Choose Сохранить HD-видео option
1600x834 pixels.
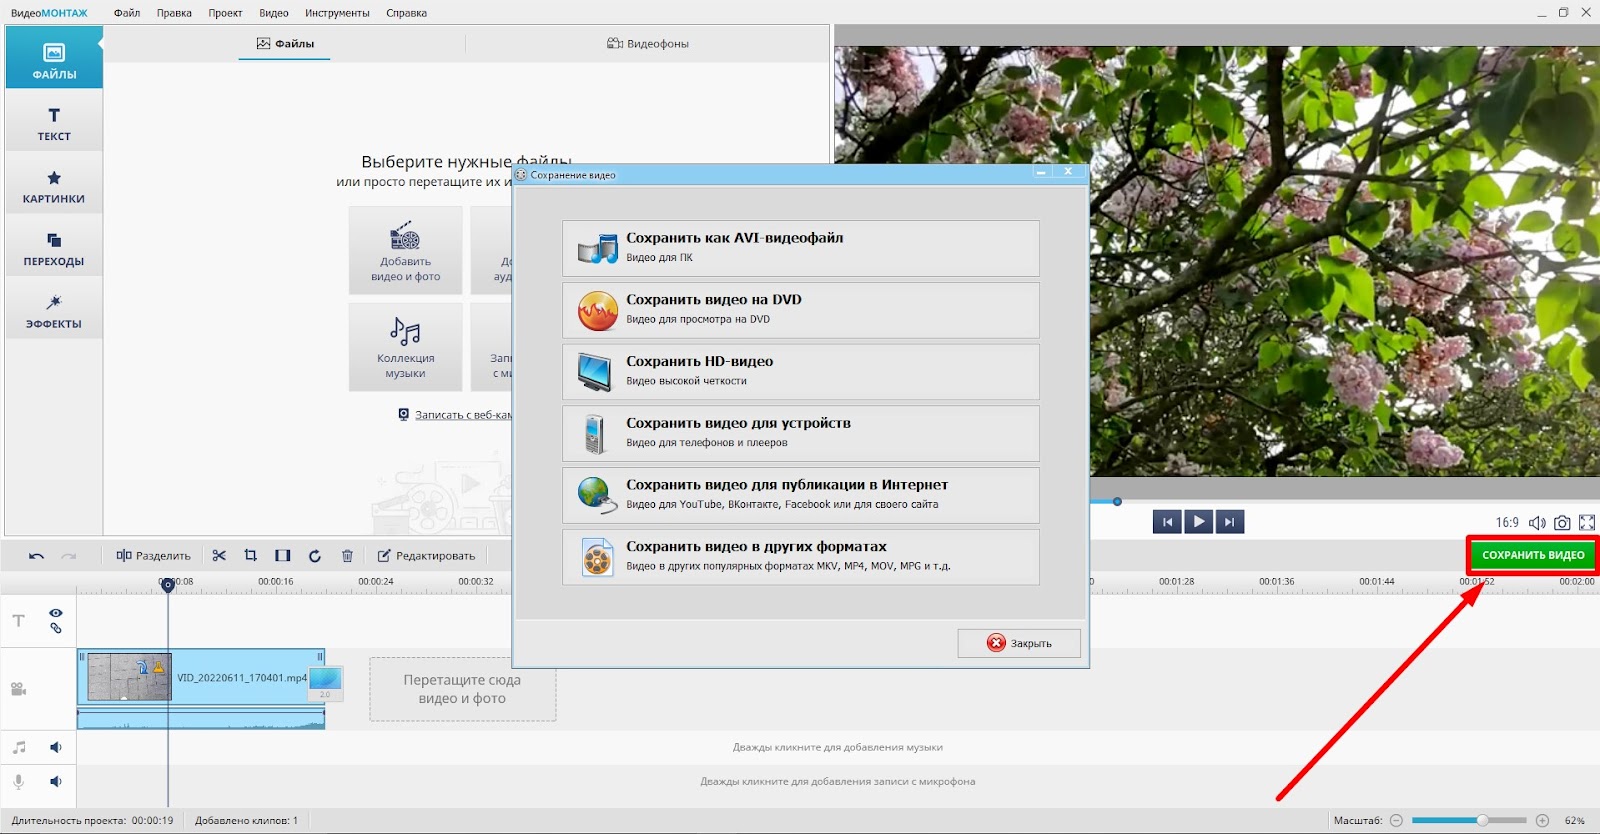point(801,372)
